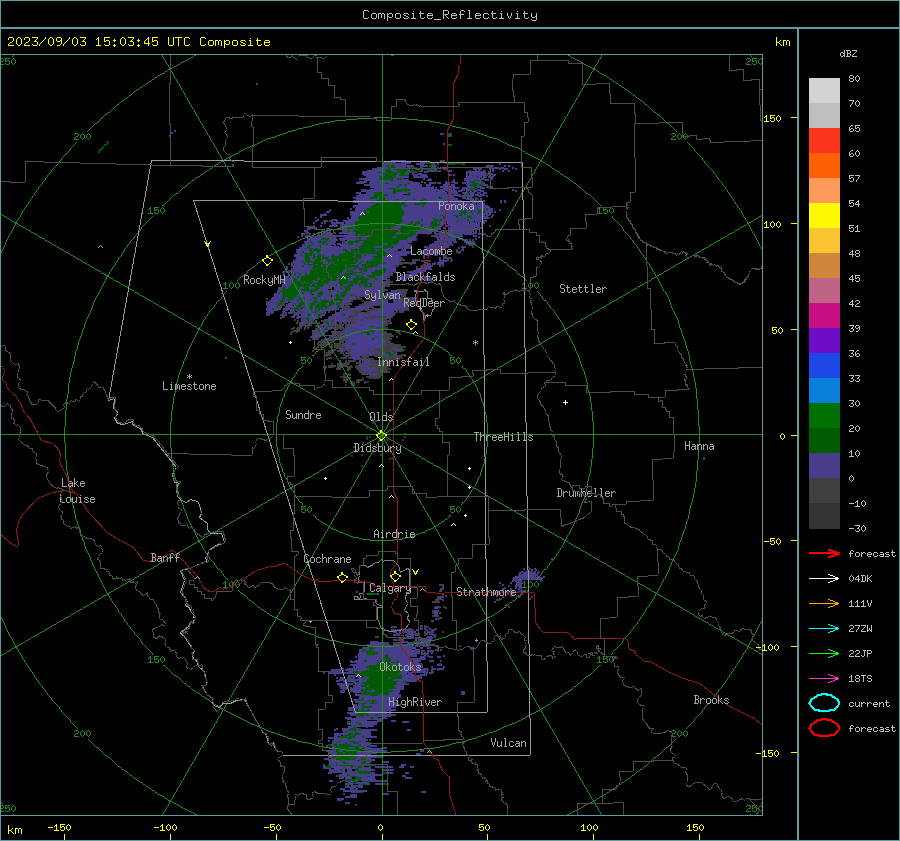This screenshot has height=841, width=900.
Task: Select the dark gray -10 dBZ swatch
Action: coord(824,515)
